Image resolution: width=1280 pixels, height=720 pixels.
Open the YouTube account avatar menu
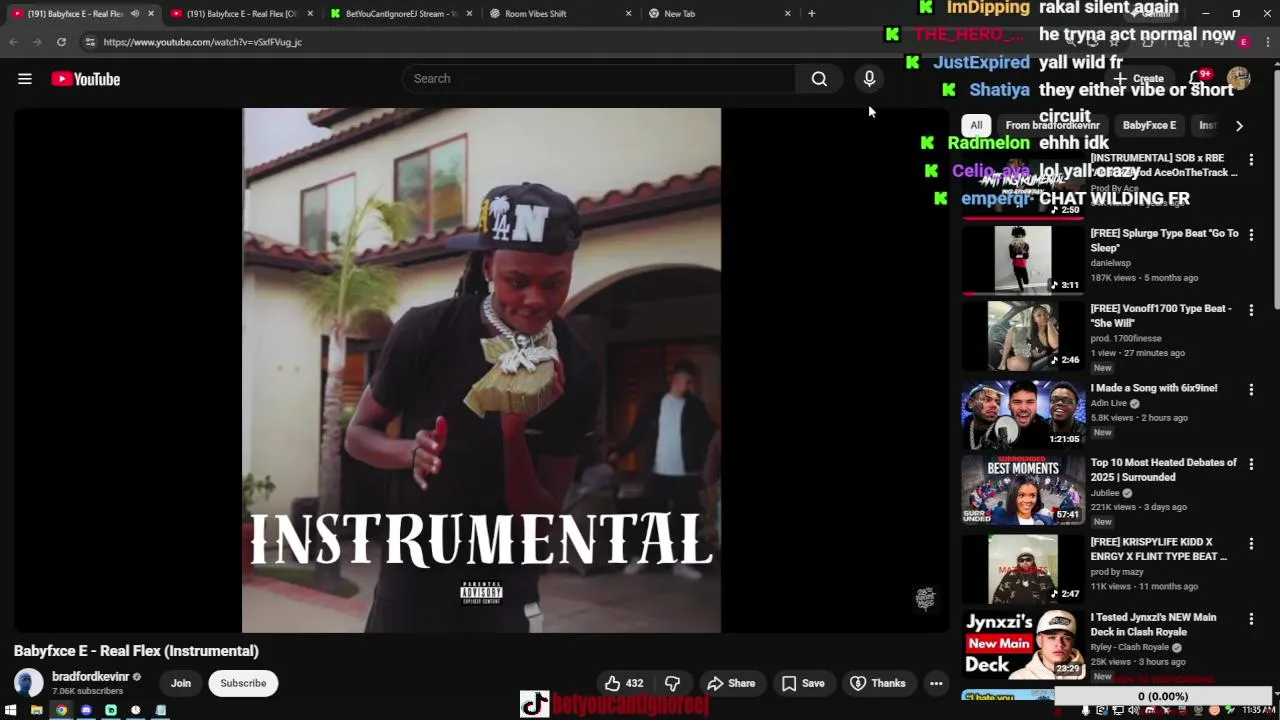click(1238, 78)
